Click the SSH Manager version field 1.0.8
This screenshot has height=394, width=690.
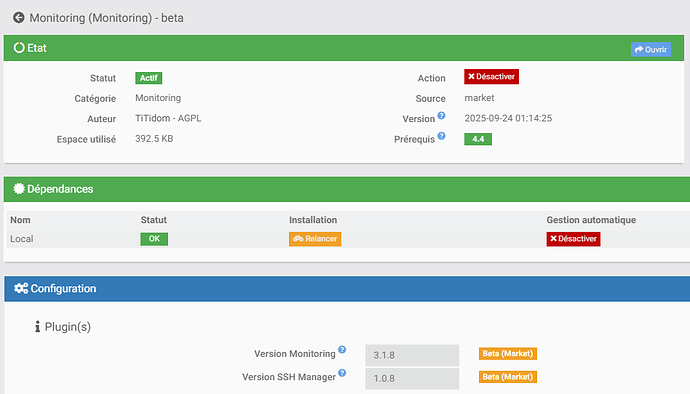pyautogui.click(x=412, y=379)
